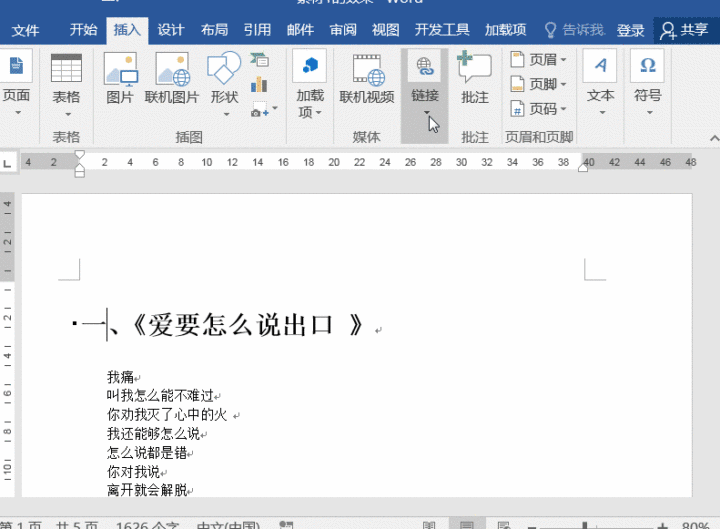Switch to web layout view icon

[504, 525]
